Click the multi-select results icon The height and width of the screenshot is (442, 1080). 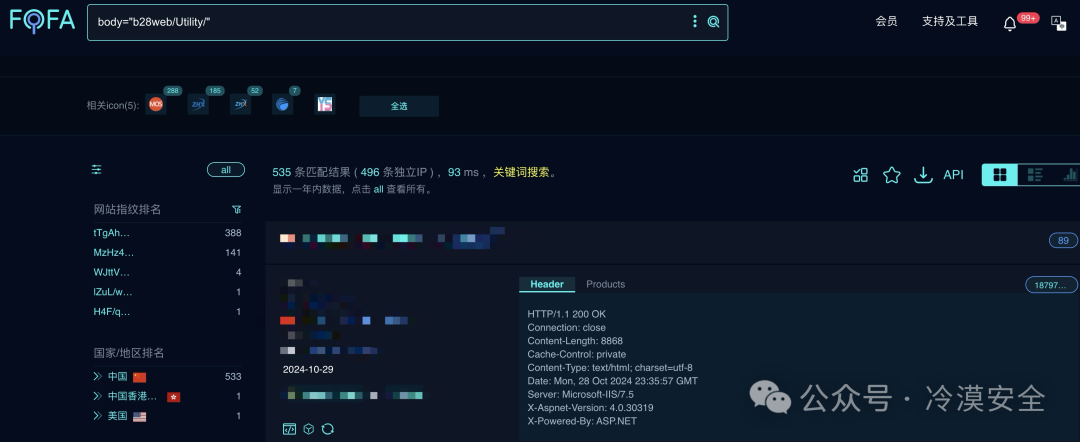[x=860, y=175]
